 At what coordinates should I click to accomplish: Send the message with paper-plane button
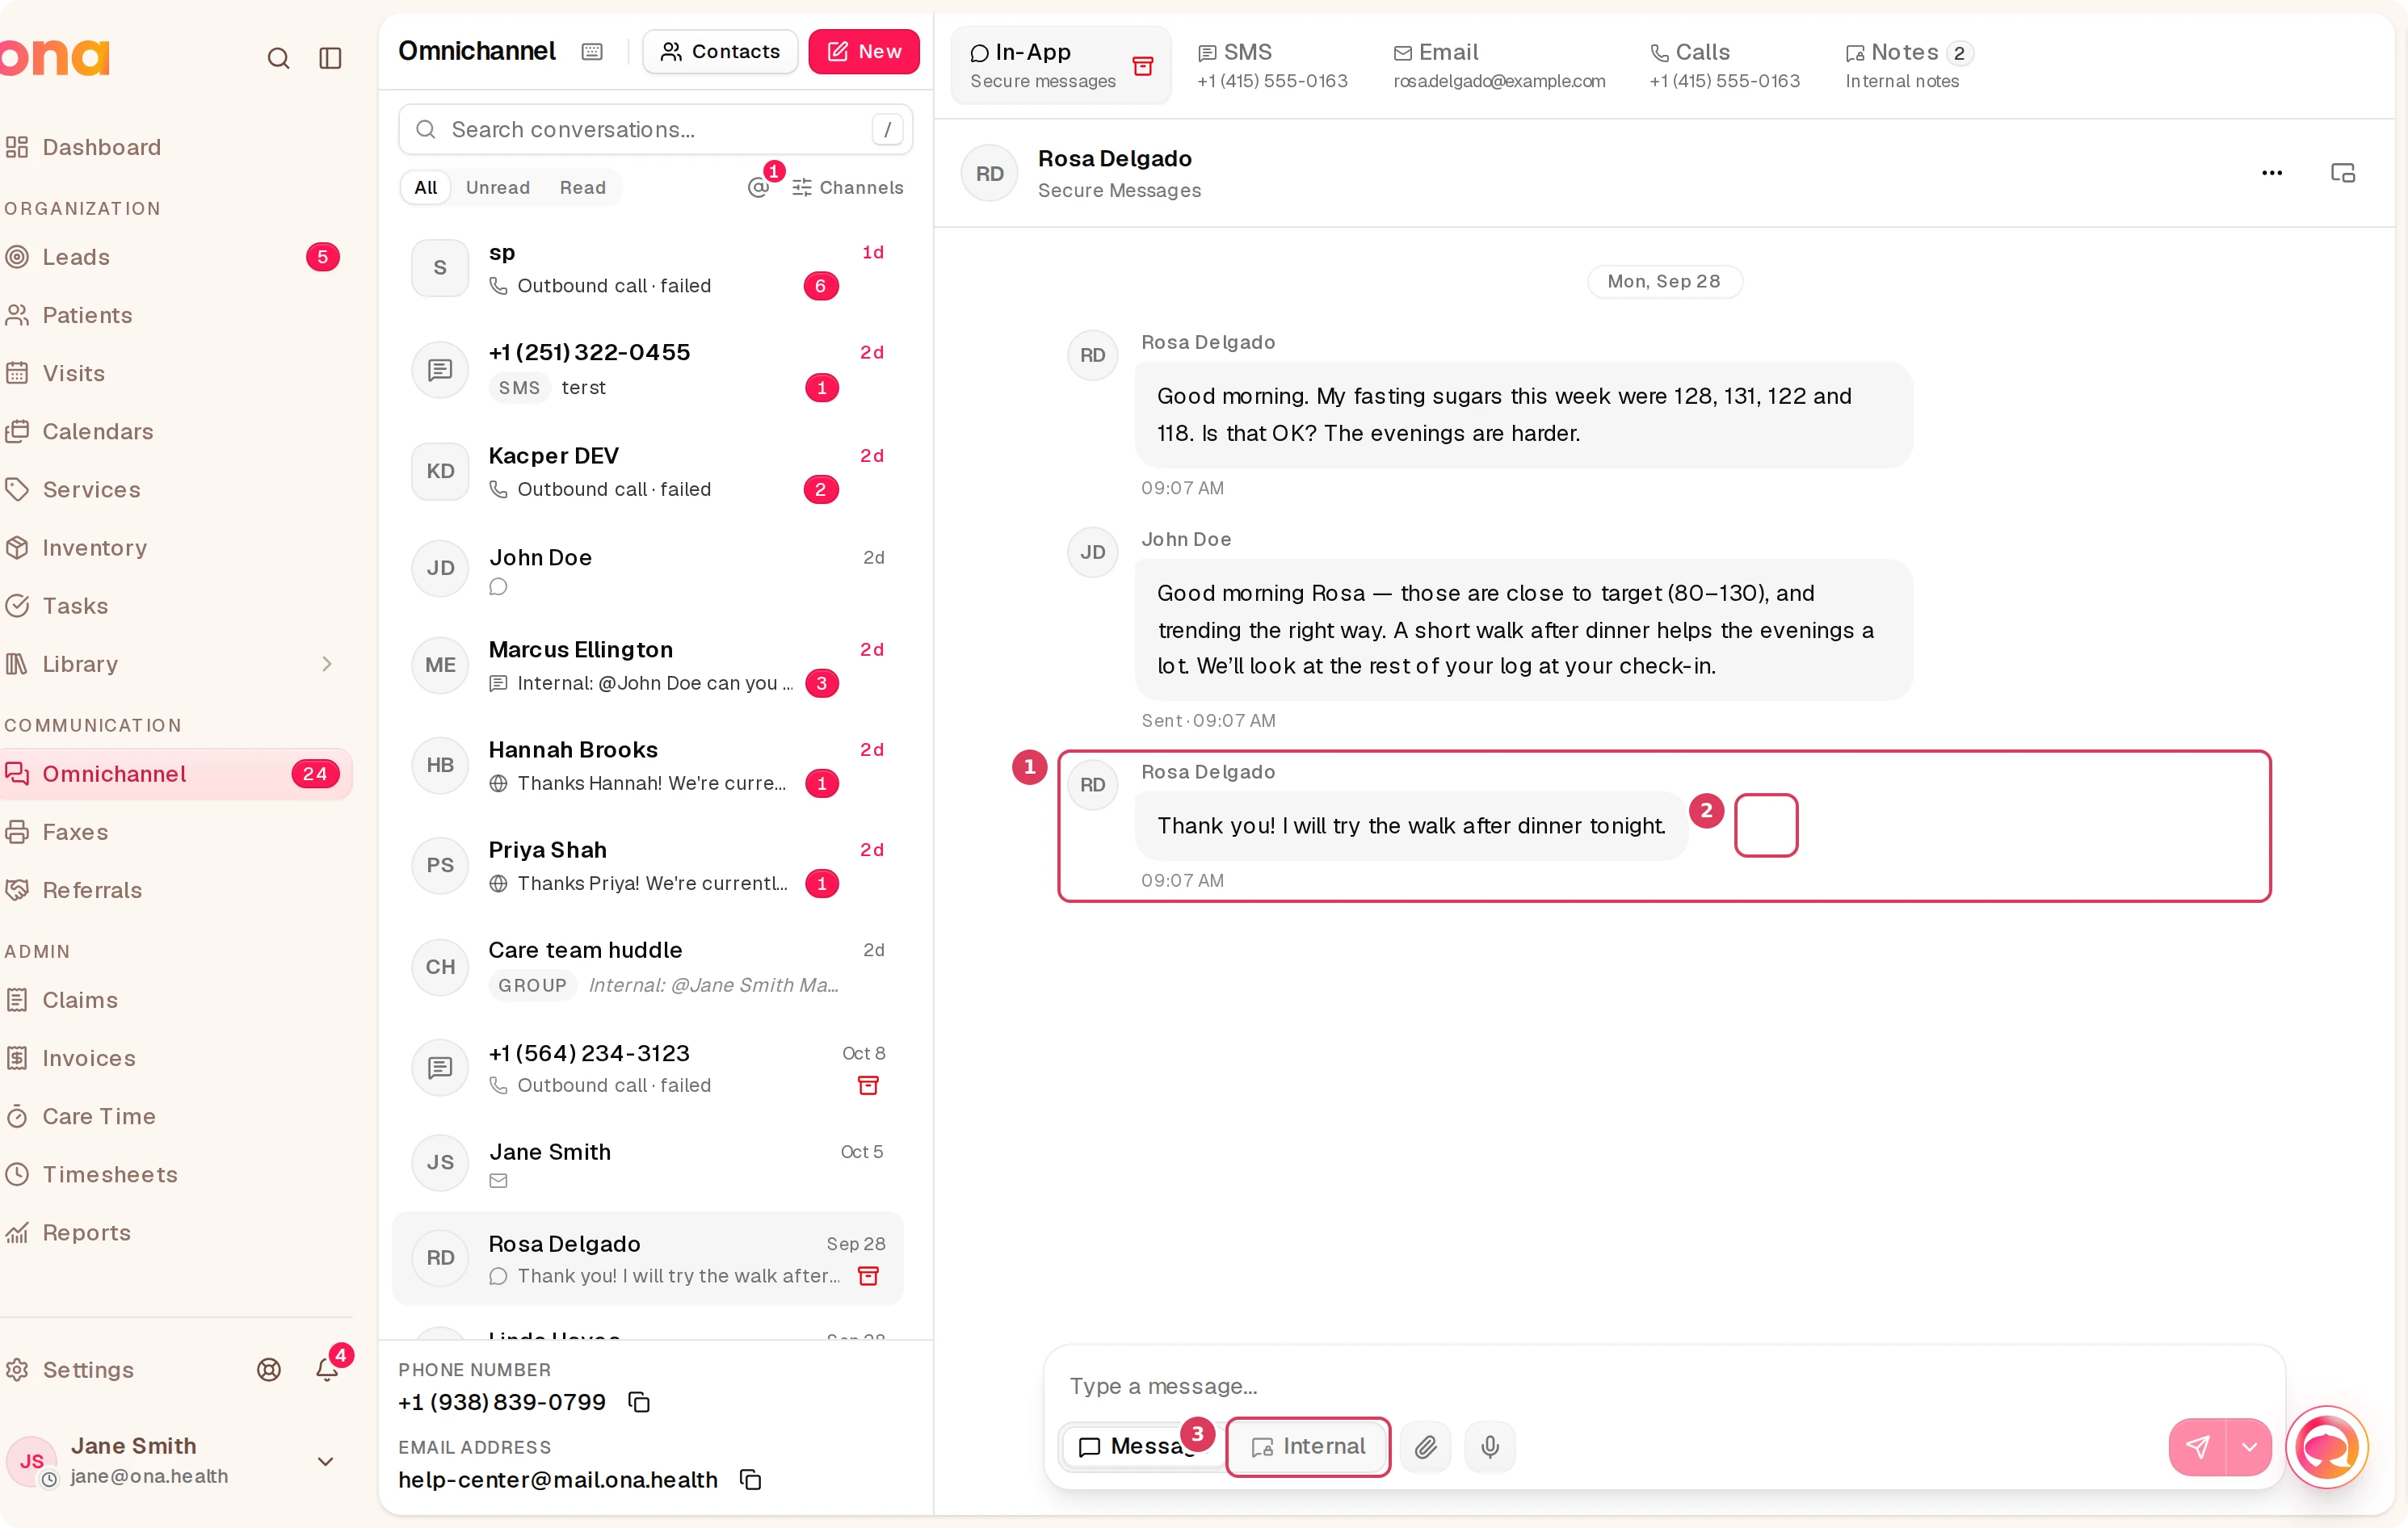point(2197,1446)
